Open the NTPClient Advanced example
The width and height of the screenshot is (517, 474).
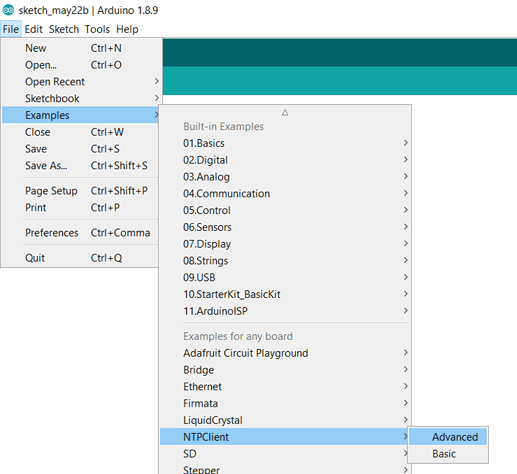click(448, 437)
